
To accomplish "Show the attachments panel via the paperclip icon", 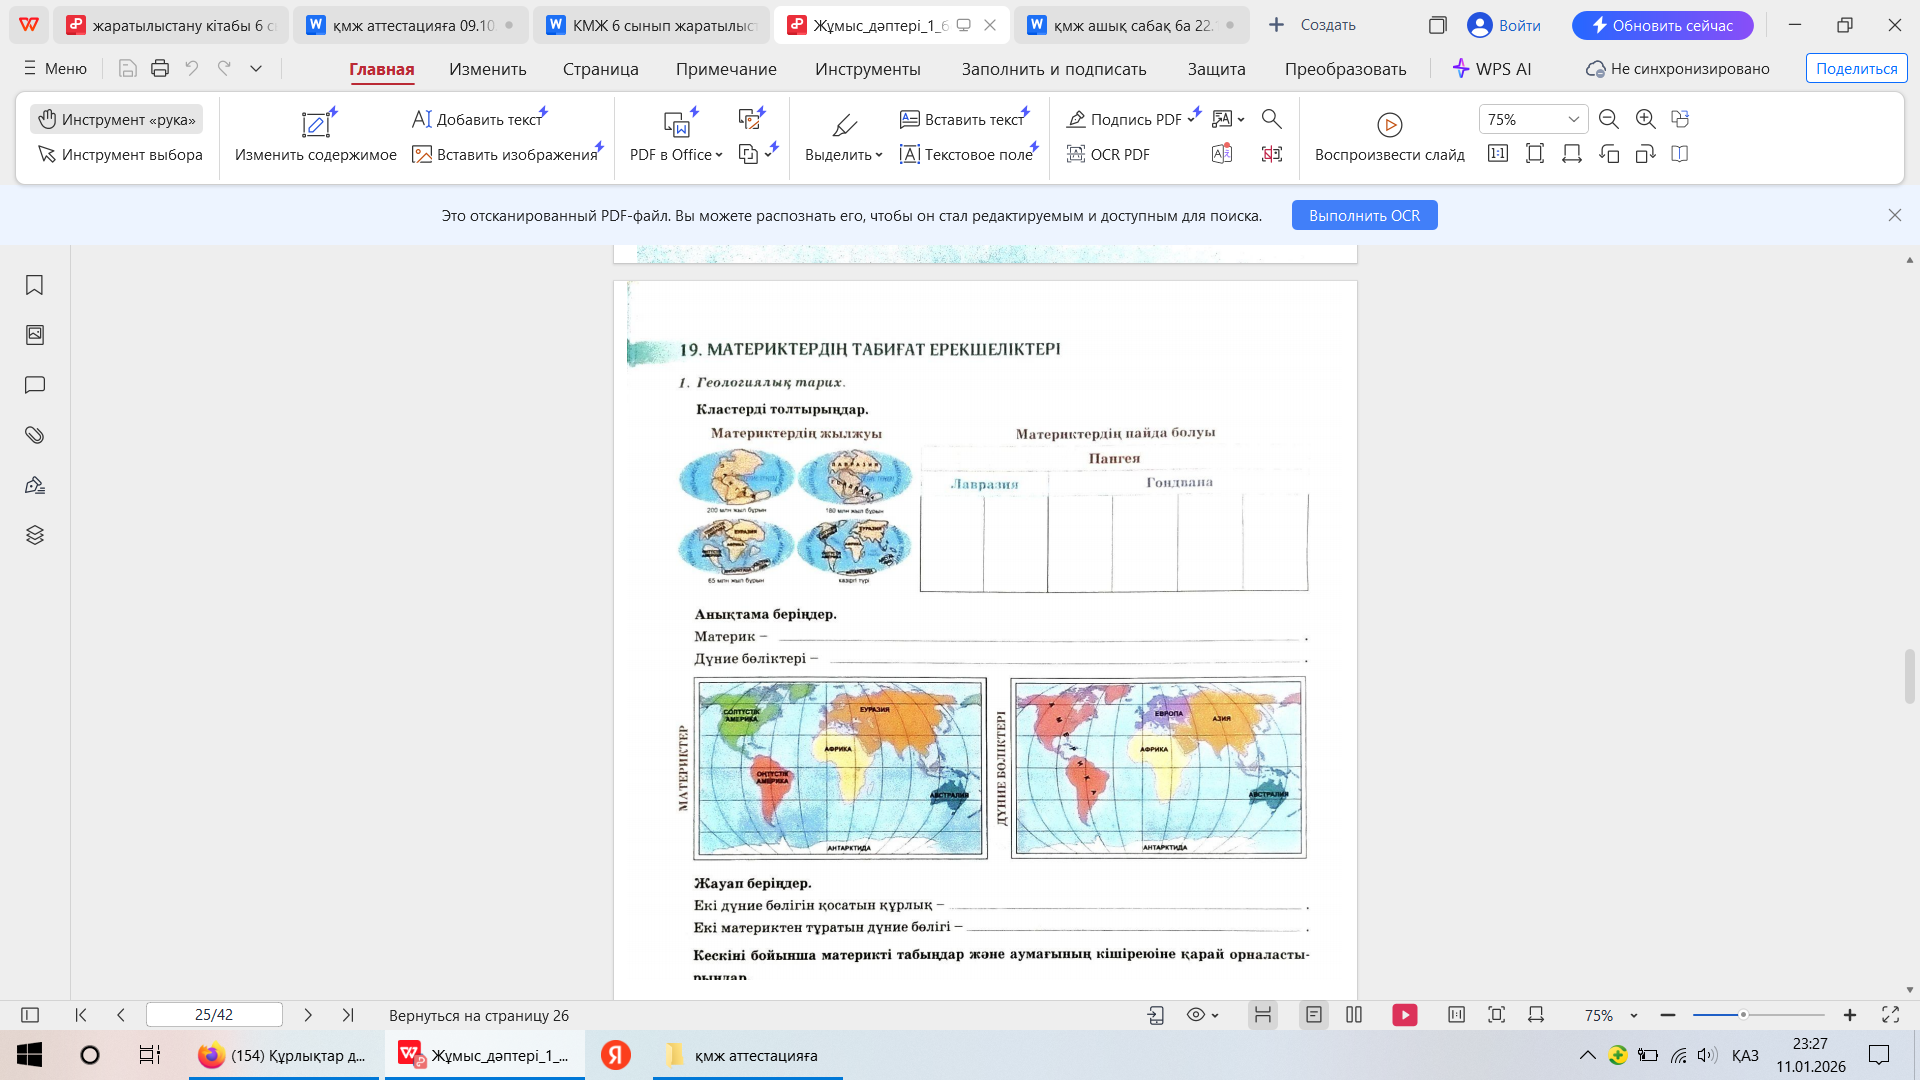I will 34,435.
